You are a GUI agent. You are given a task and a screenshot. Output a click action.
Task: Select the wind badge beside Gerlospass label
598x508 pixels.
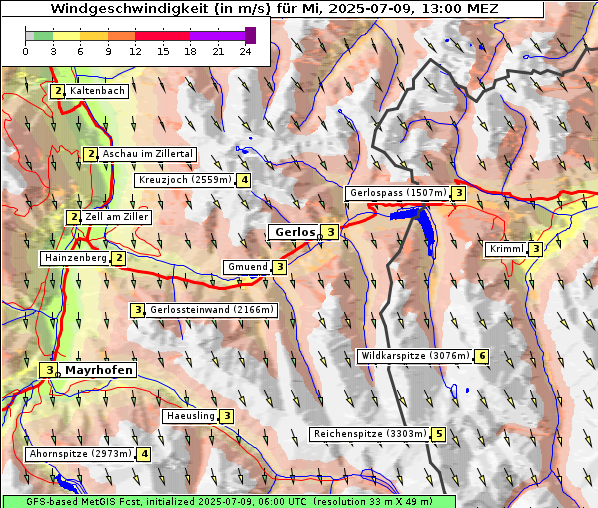(x=459, y=193)
